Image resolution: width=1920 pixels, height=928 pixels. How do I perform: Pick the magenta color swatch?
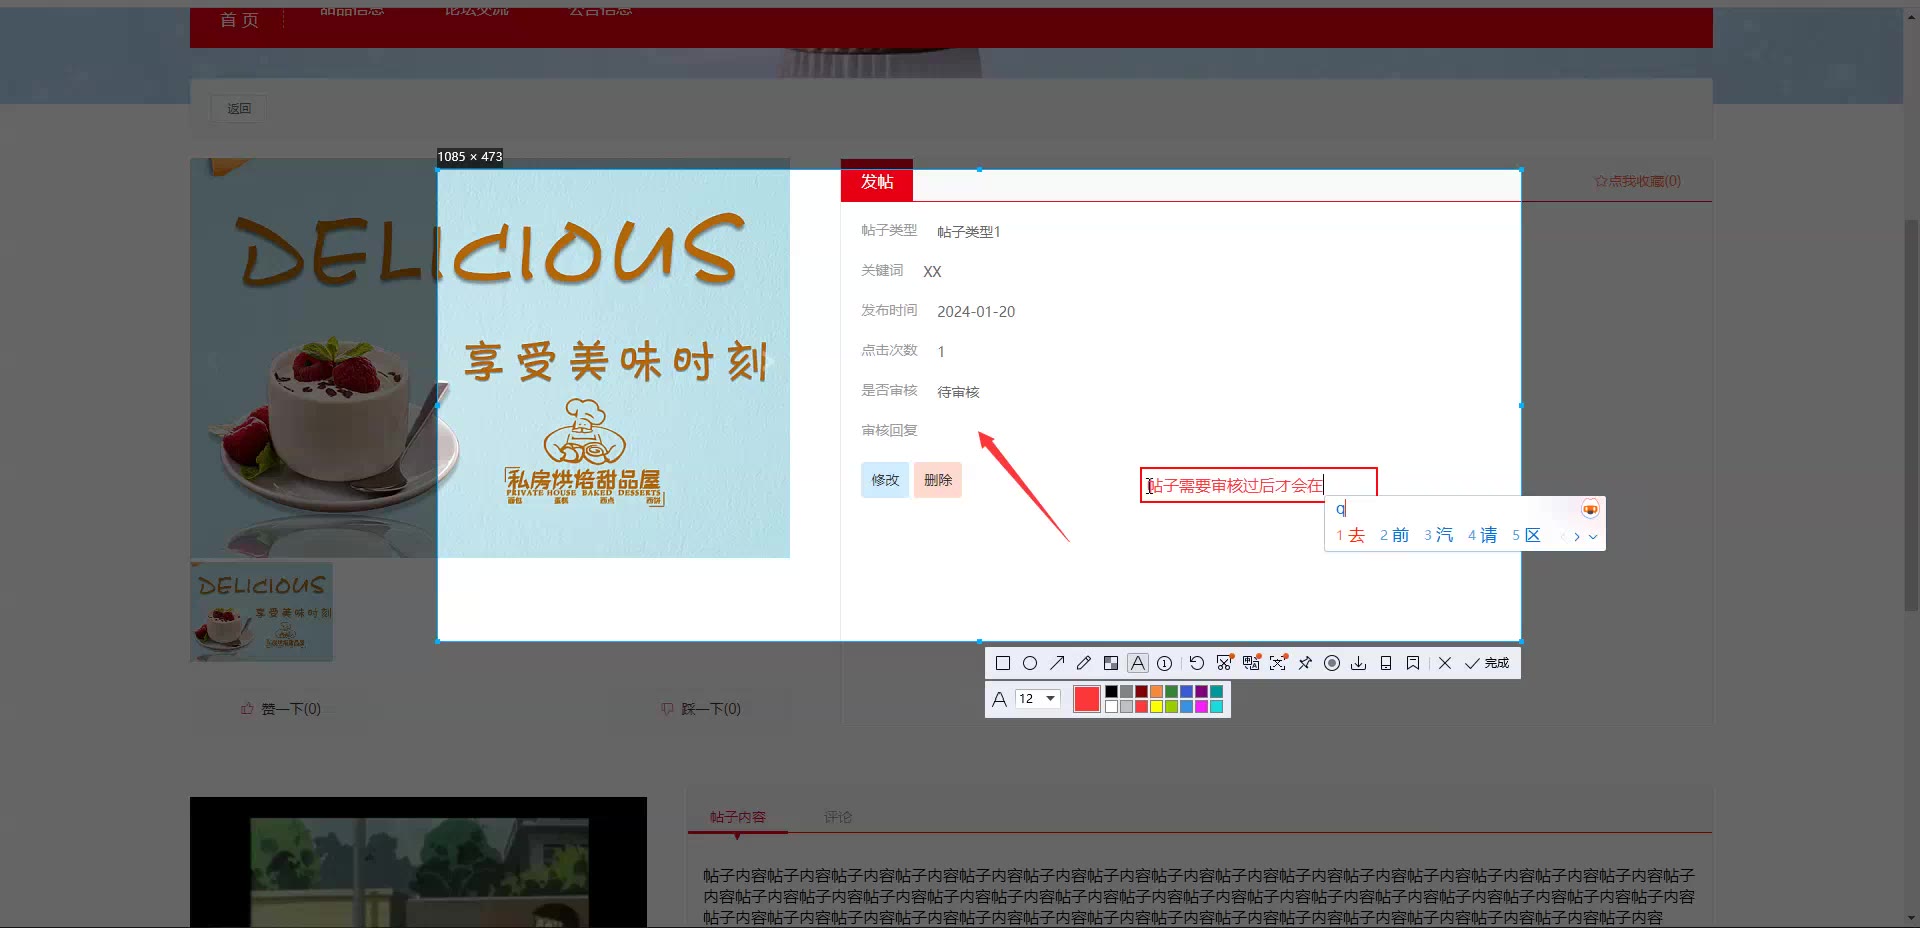click(x=1201, y=707)
